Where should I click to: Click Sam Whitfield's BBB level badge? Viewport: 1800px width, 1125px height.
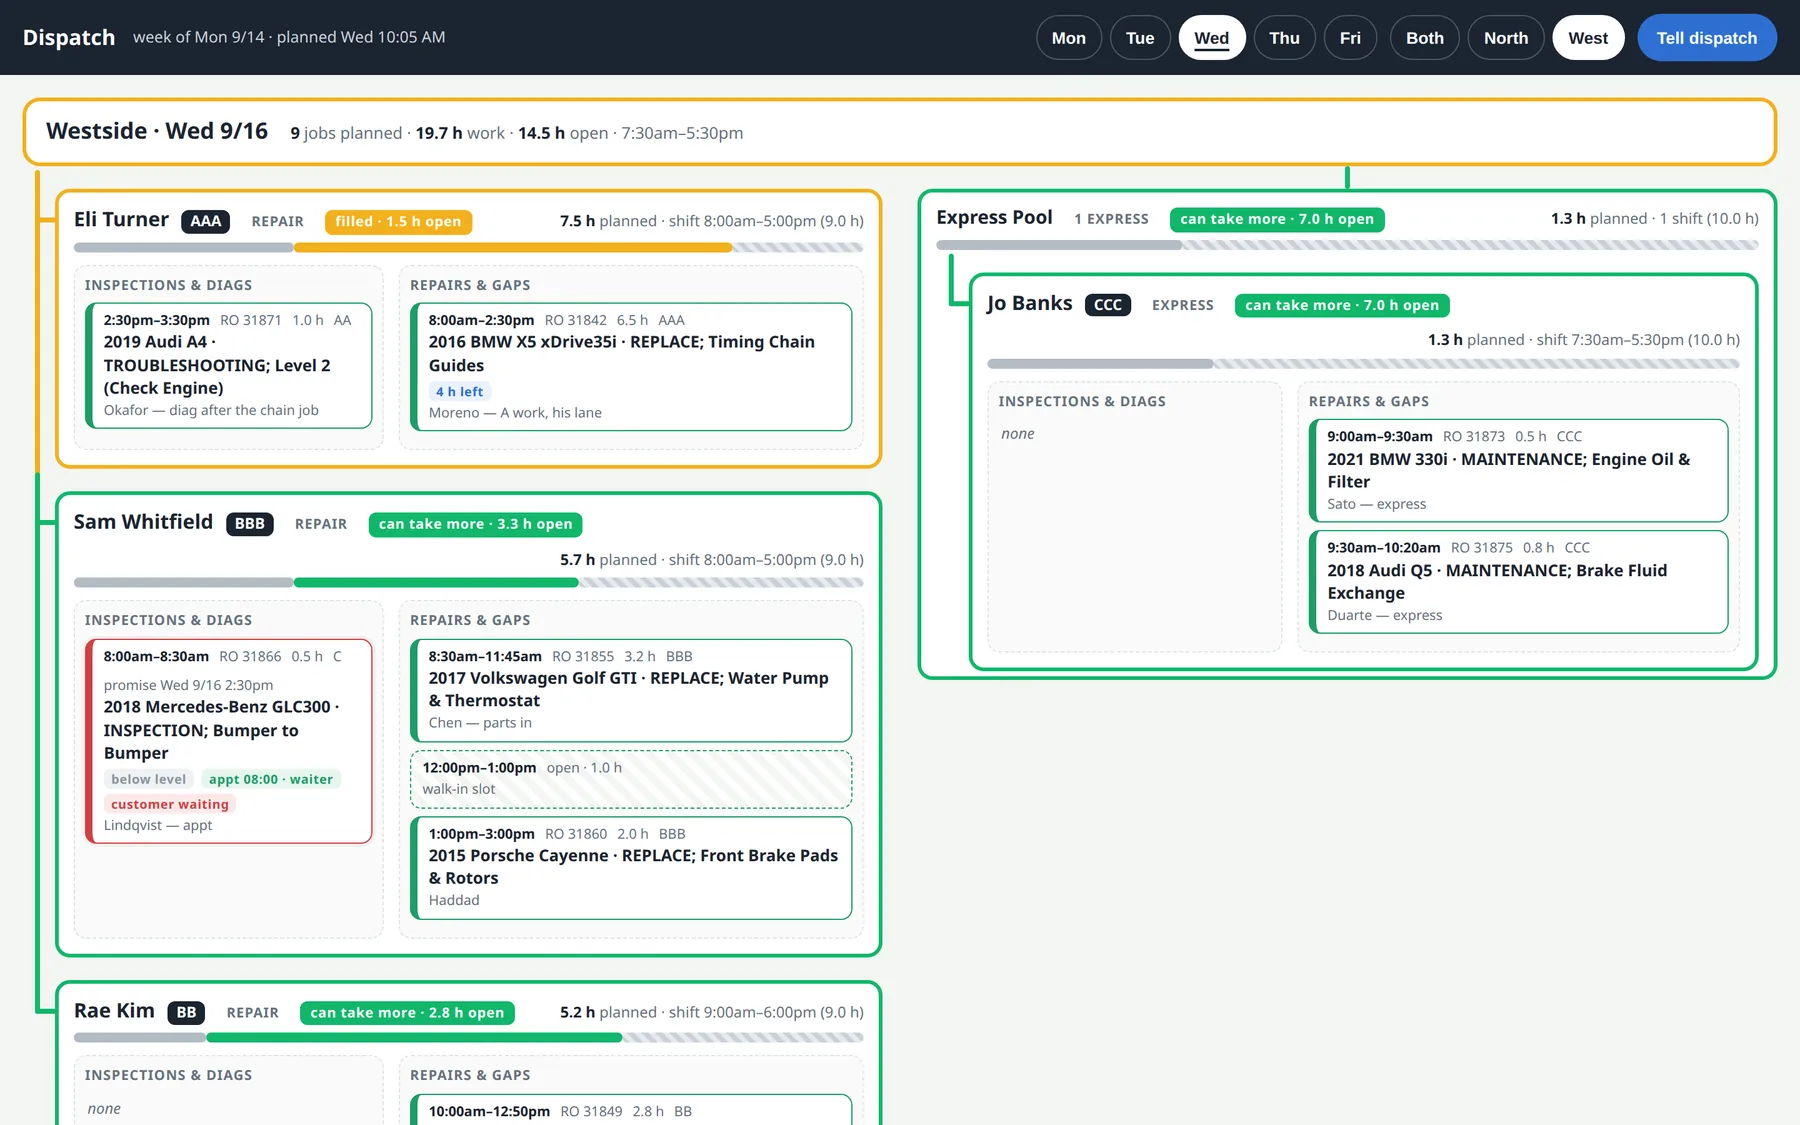pyautogui.click(x=249, y=524)
